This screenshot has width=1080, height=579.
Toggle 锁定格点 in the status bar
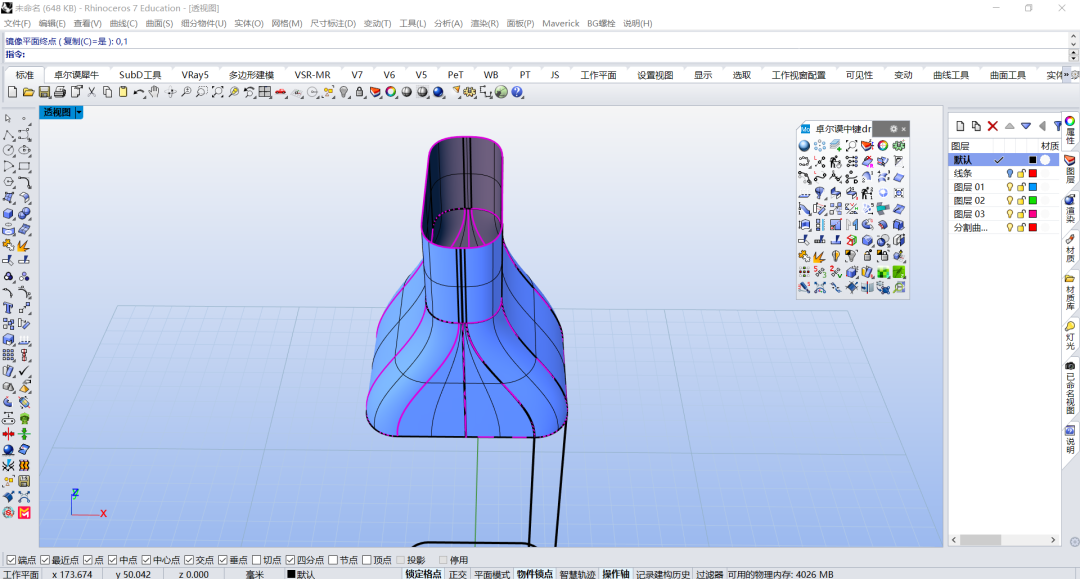[x=423, y=574]
